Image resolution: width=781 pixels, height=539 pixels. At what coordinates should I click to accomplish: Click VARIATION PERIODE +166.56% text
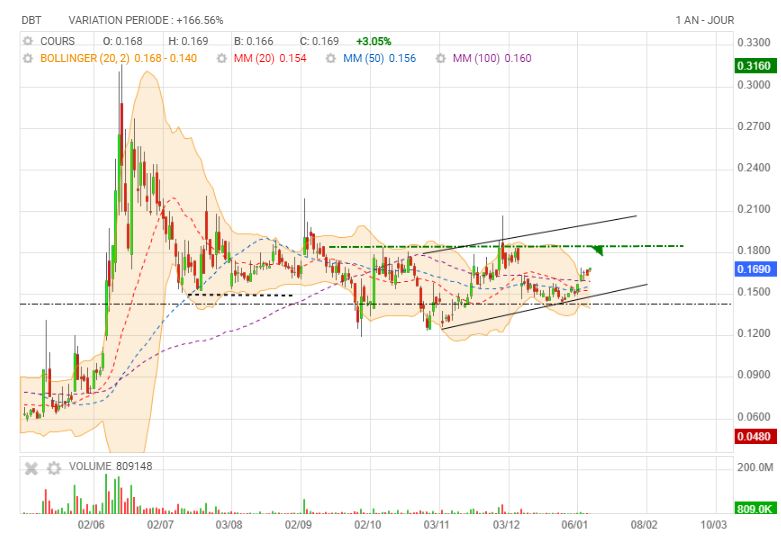click(x=146, y=20)
